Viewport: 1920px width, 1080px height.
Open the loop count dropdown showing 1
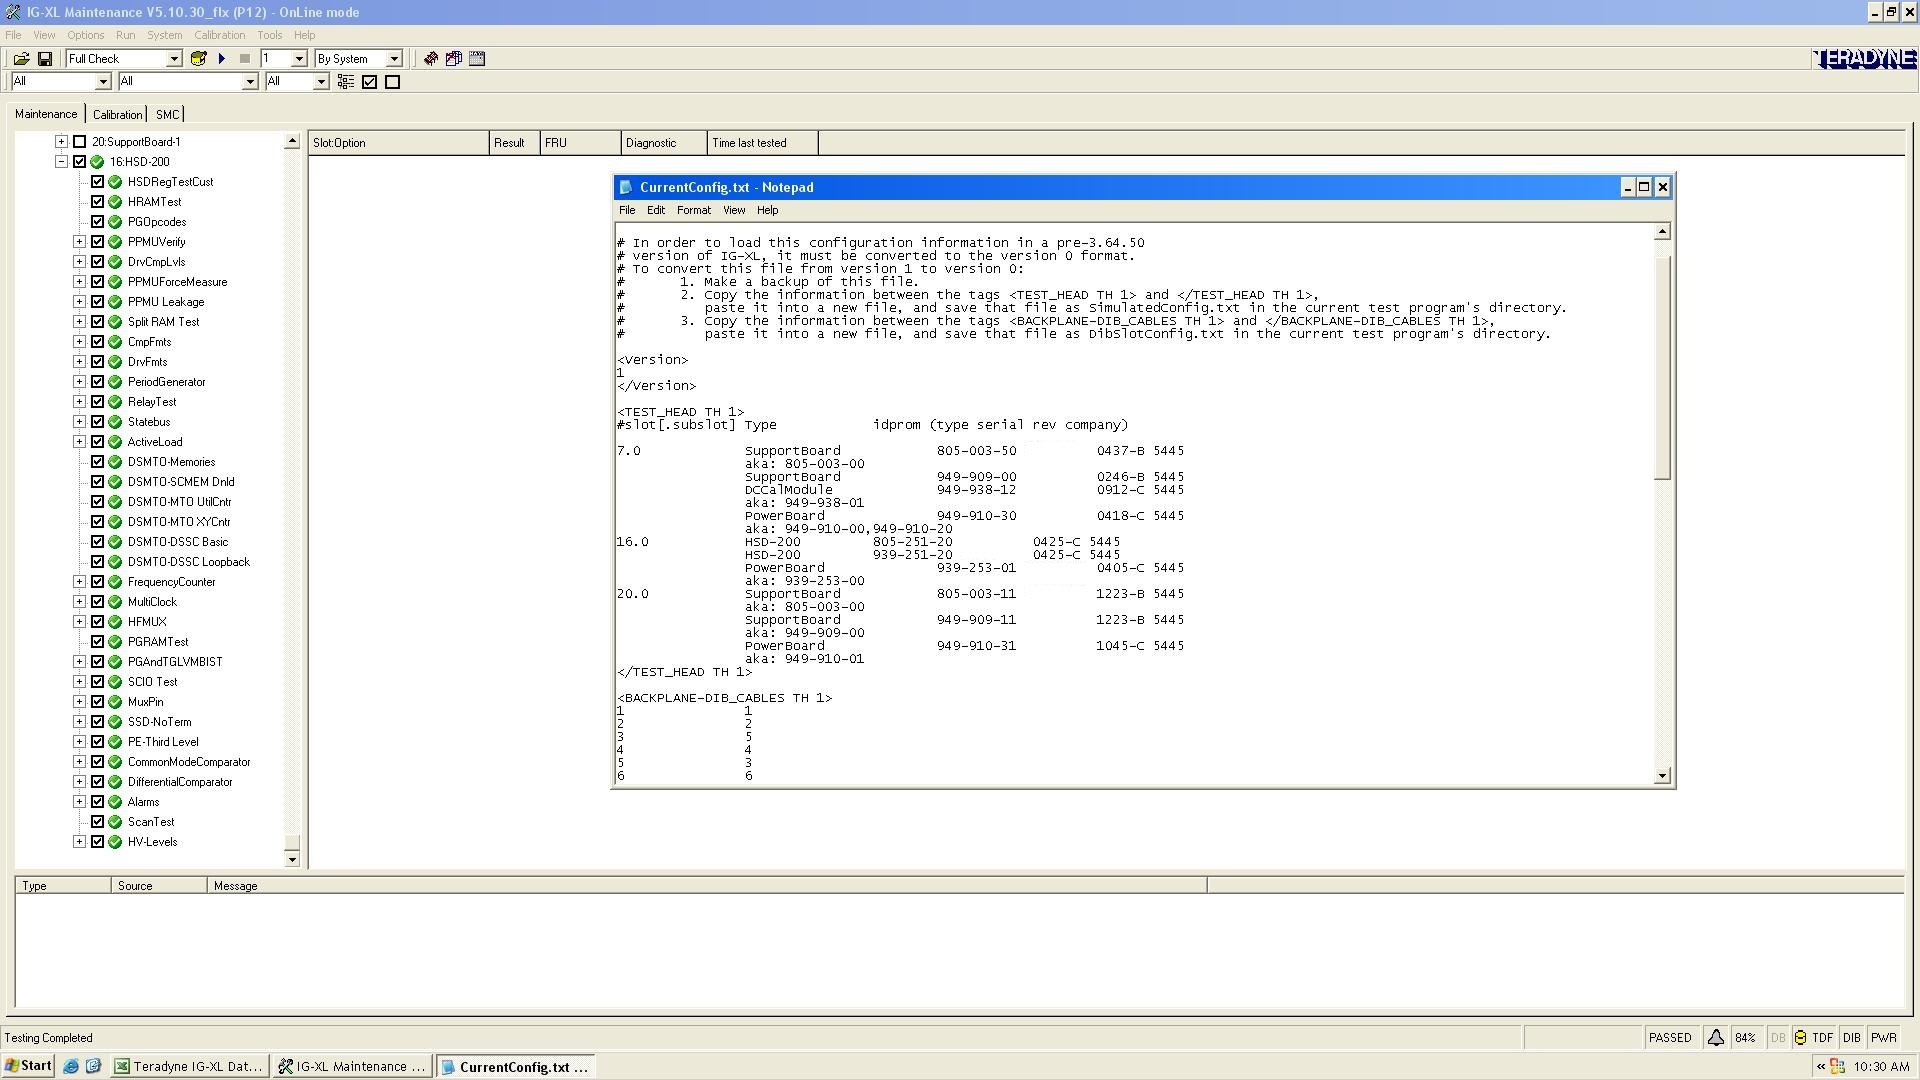click(x=298, y=59)
